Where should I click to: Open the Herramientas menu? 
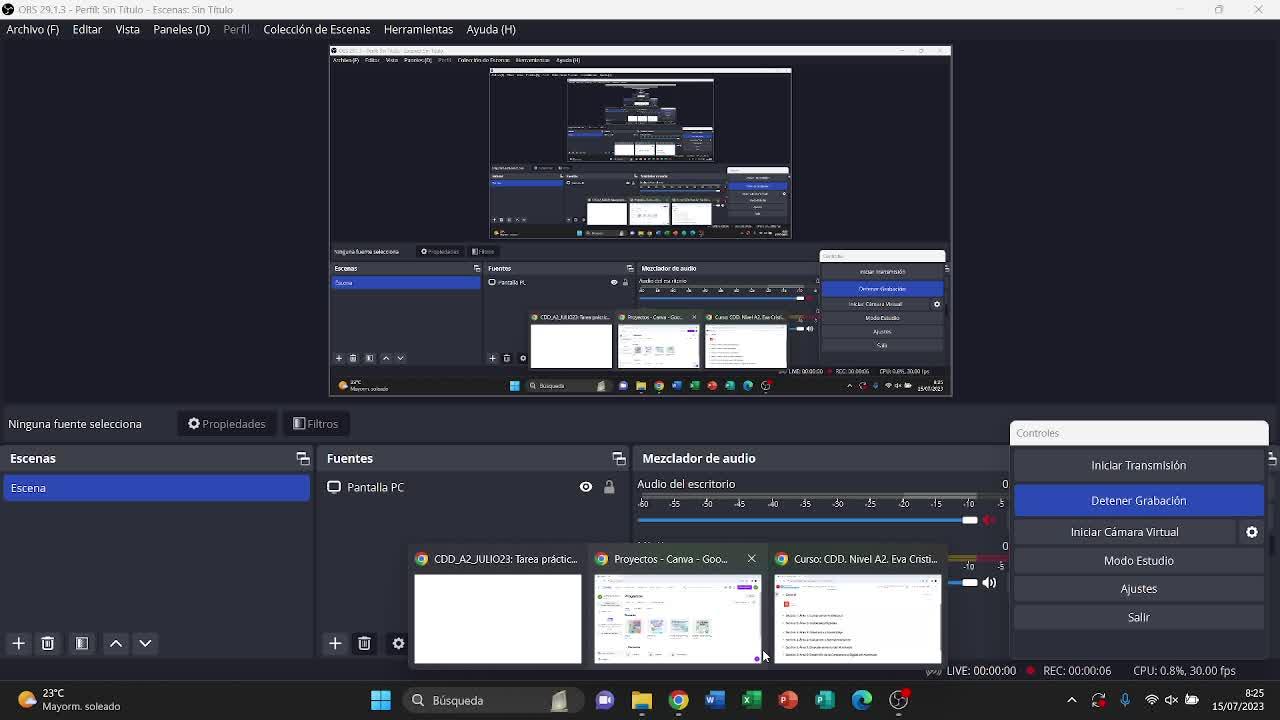(418, 29)
